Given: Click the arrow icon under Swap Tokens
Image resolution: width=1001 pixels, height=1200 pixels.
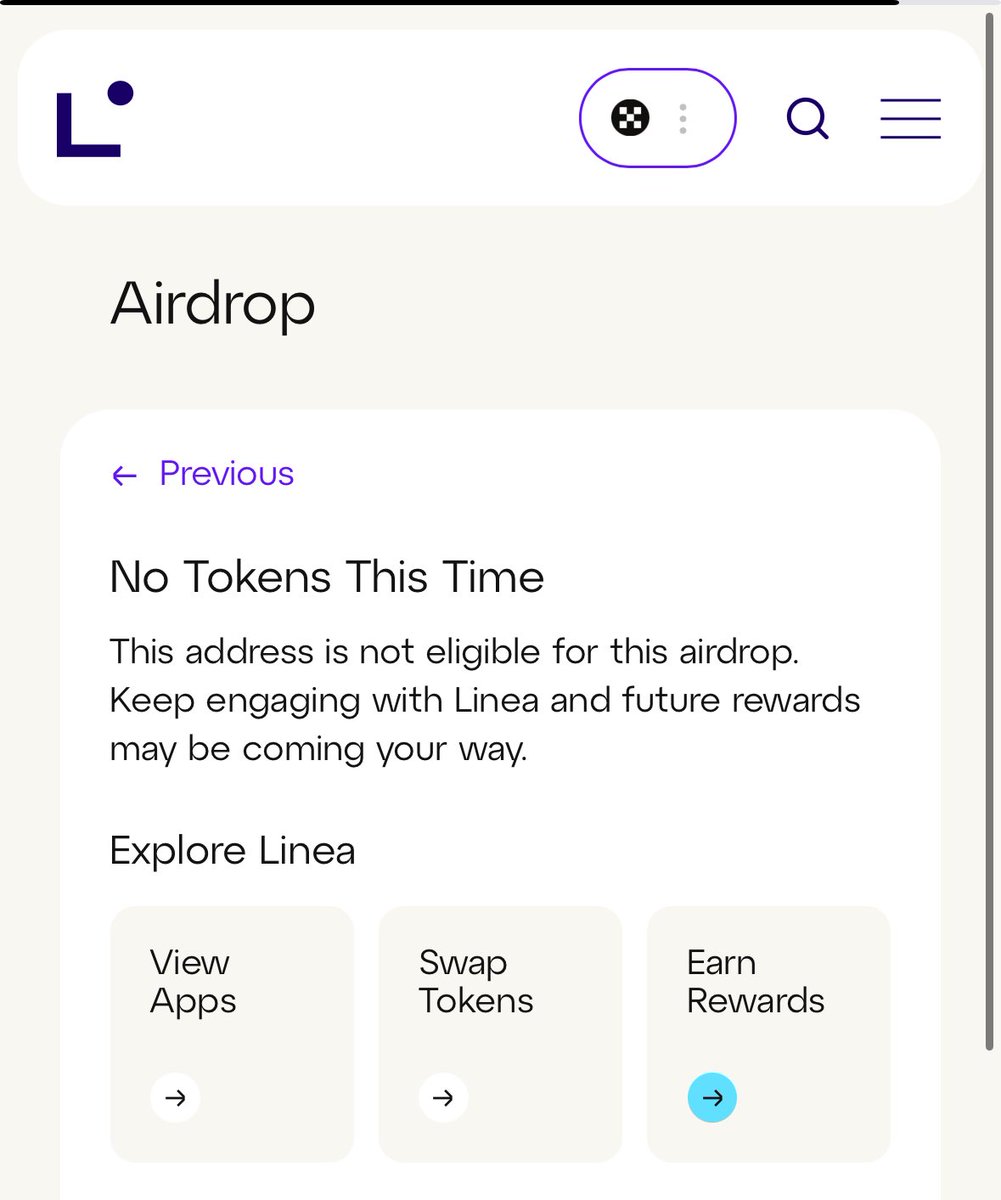Looking at the screenshot, I should click(x=443, y=1098).
